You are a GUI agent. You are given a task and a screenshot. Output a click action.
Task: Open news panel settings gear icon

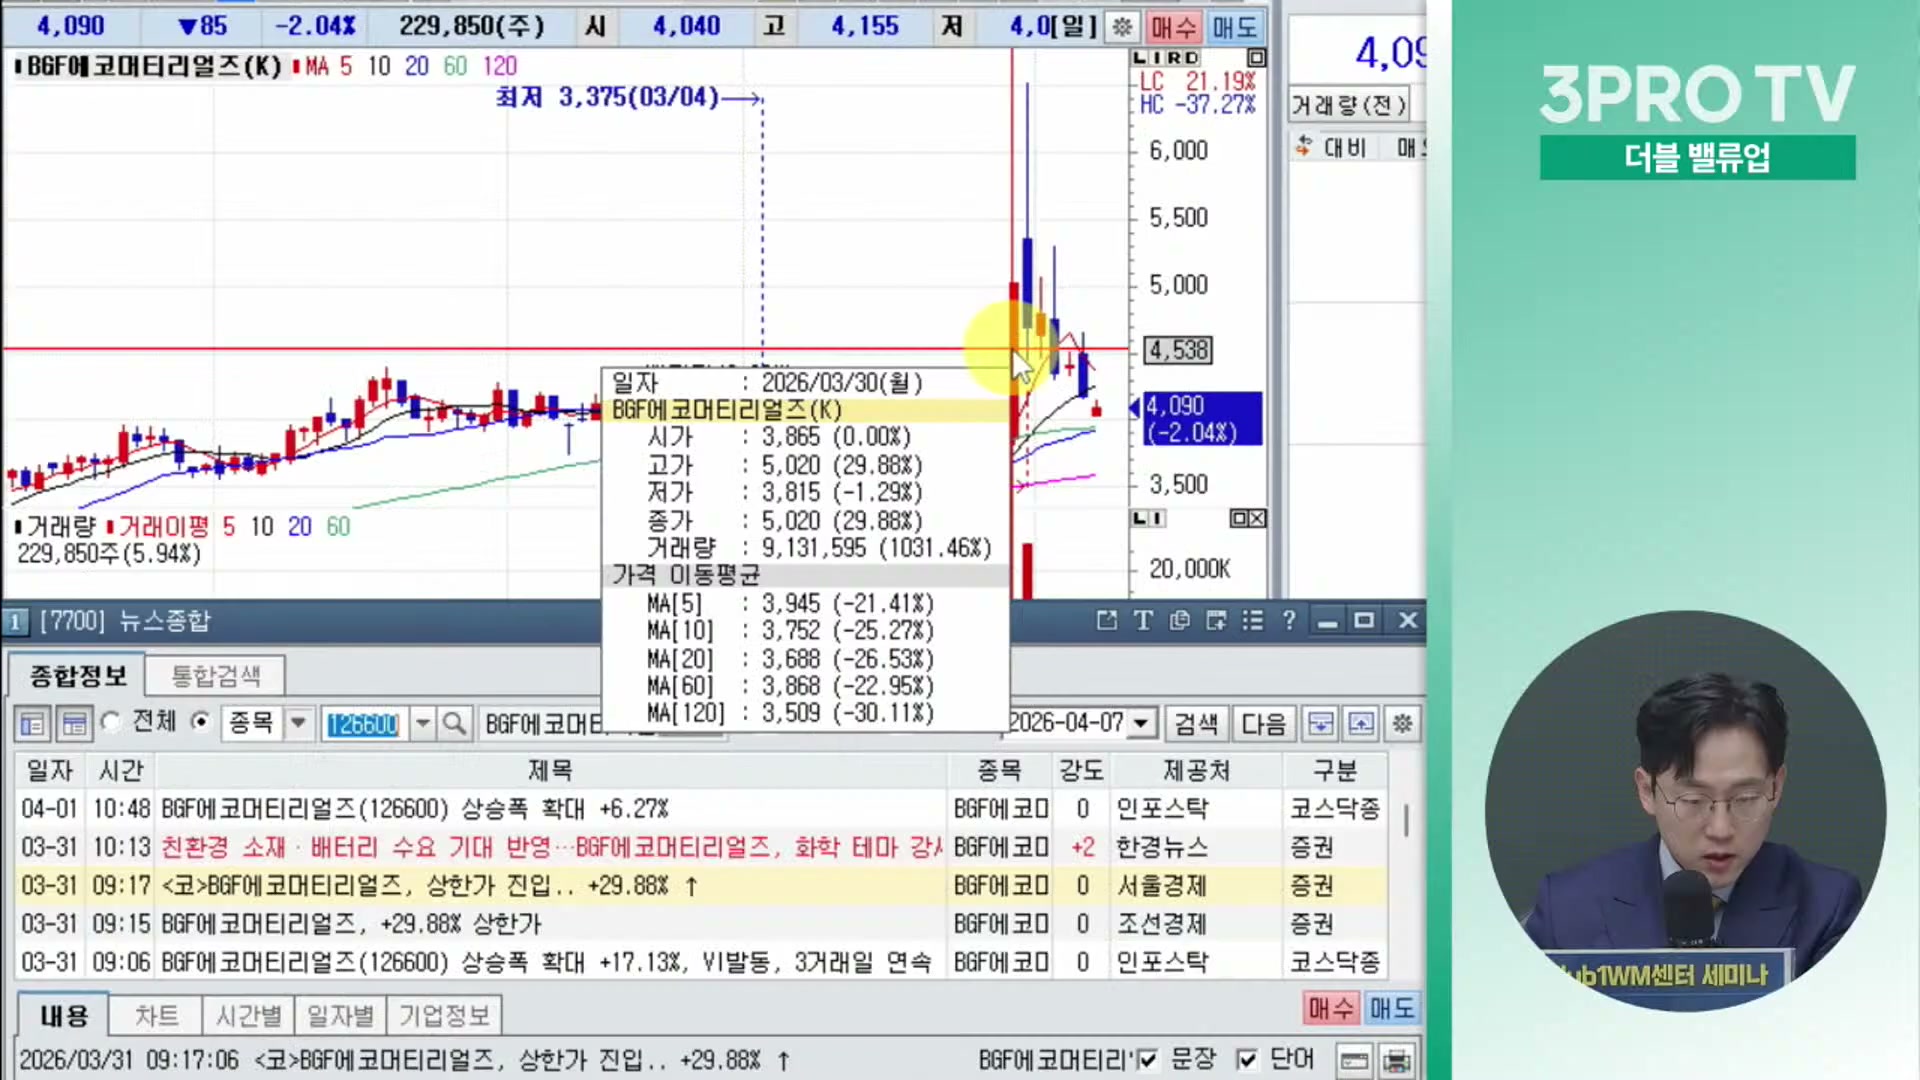pos(1402,723)
